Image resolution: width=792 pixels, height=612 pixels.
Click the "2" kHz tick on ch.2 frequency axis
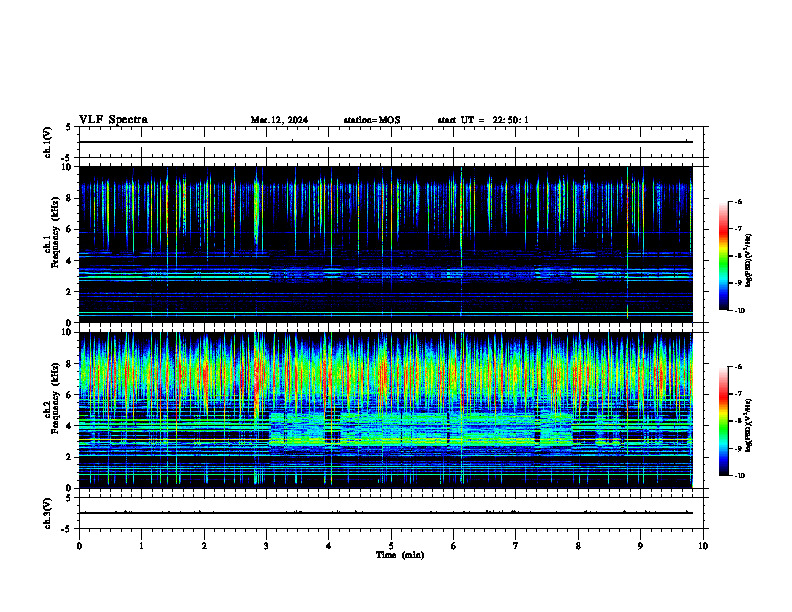point(70,457)
